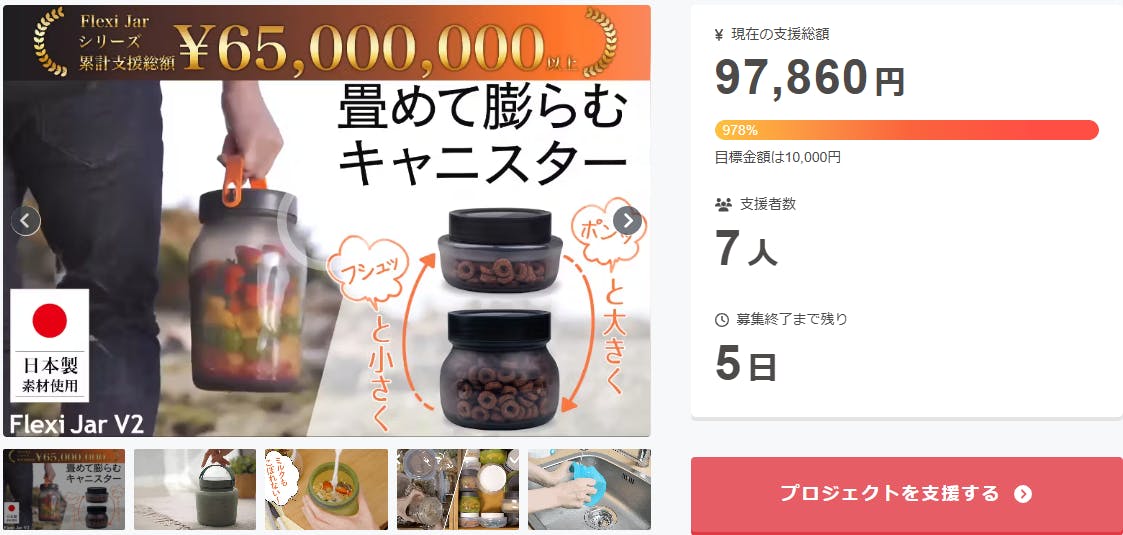Click the supporters people icon
The width and height of the screenshot is (1123, 535).
(x=723, y=204)
